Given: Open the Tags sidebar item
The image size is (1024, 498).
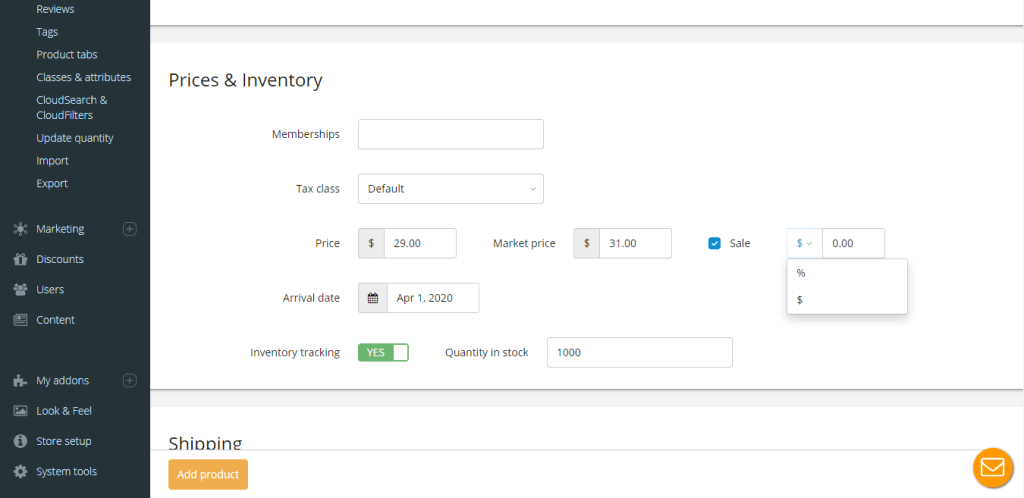Looking at the screenshot, I should tap(47, 32).
